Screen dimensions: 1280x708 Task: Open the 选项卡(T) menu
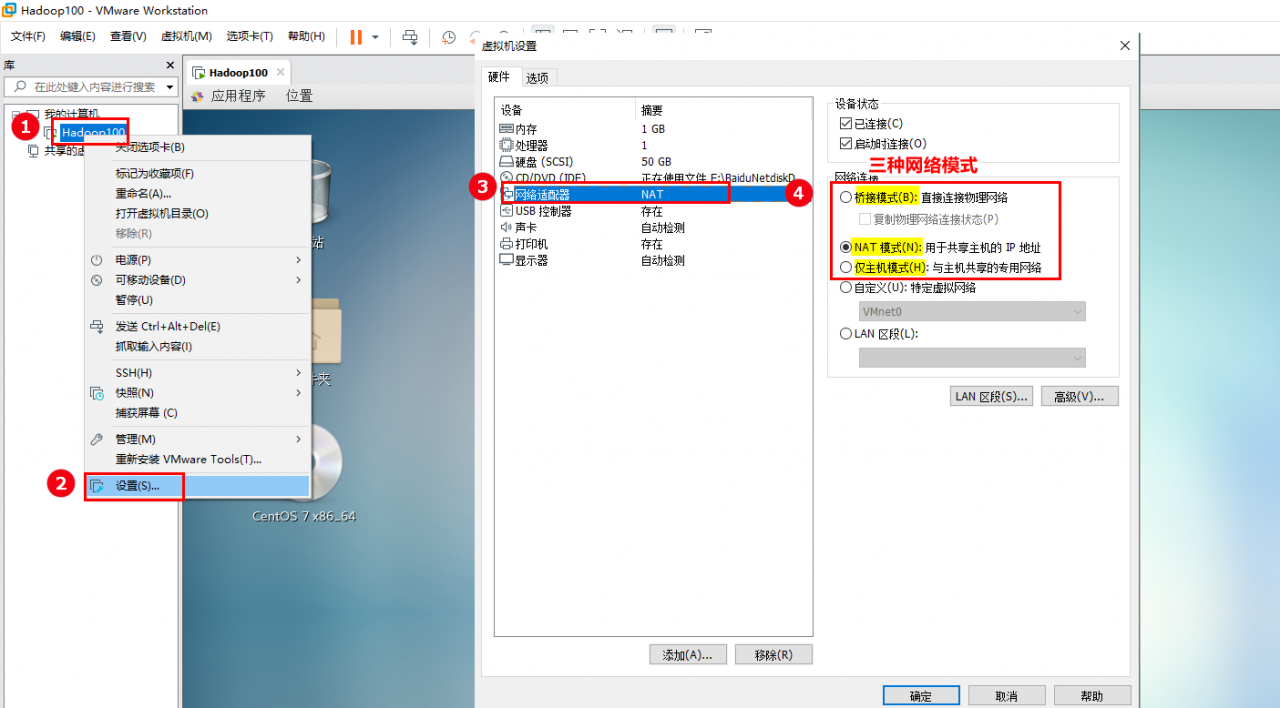[x=250, y=37]
